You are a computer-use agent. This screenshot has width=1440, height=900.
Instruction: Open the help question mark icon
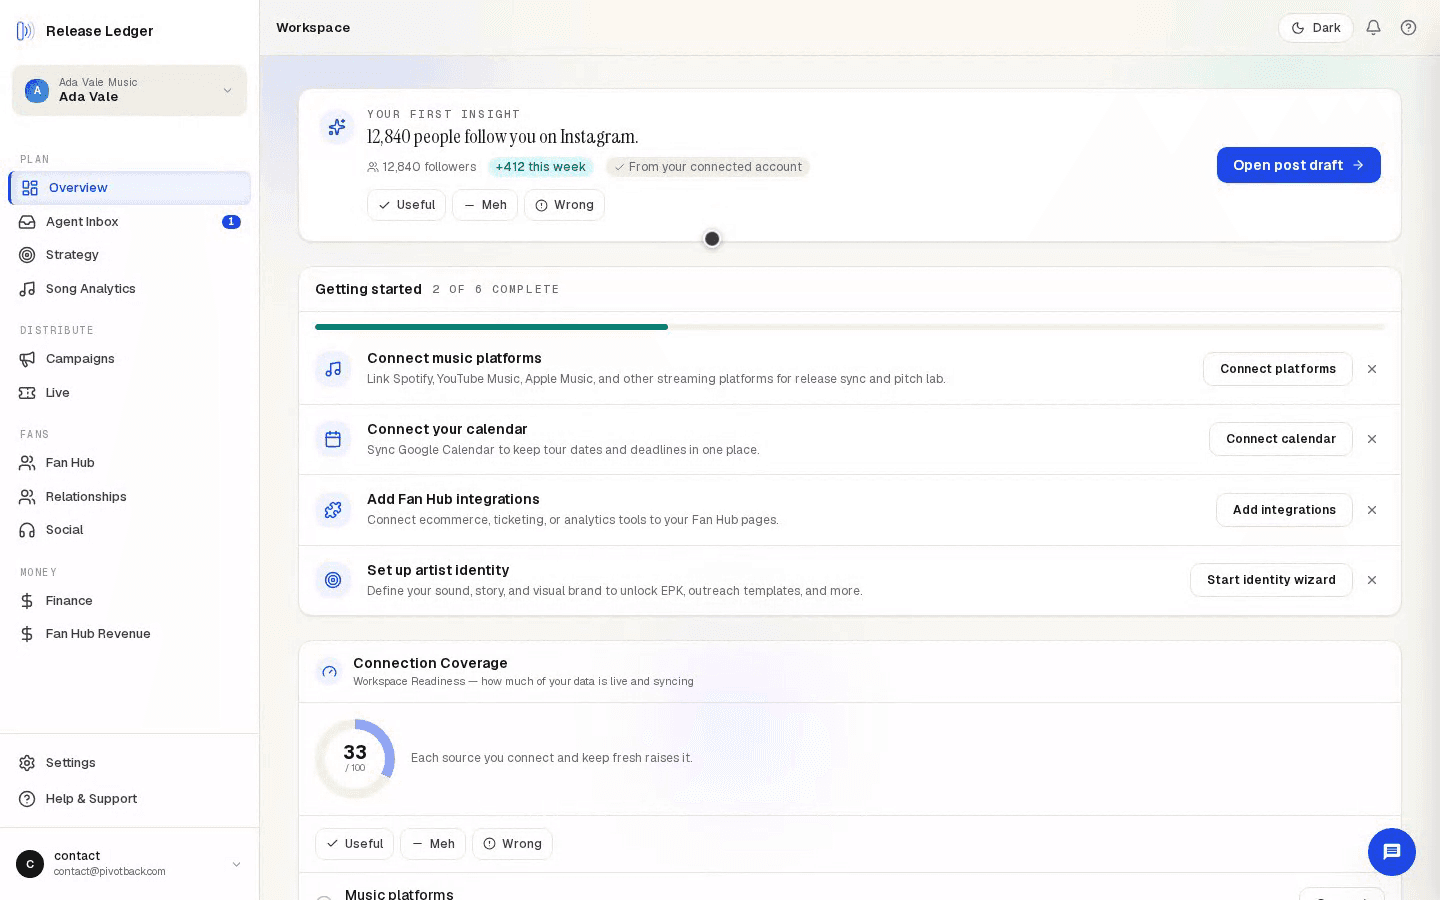(1408, 28)
